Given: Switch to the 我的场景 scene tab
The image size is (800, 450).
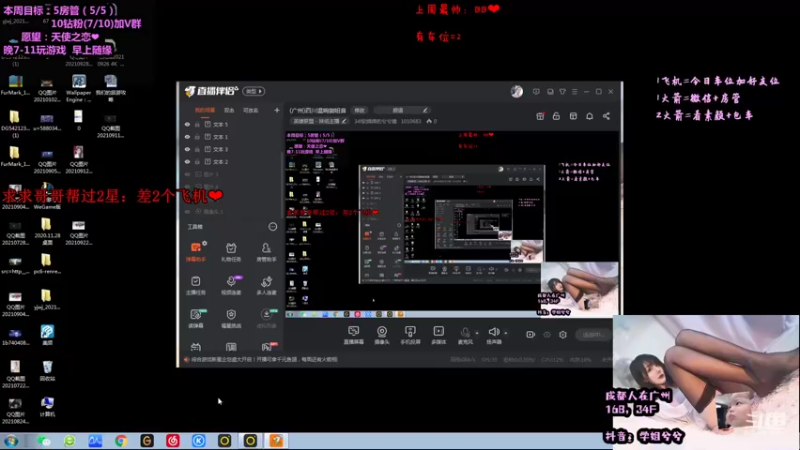Looking at the screenshot, I should (x=205, y=110).
